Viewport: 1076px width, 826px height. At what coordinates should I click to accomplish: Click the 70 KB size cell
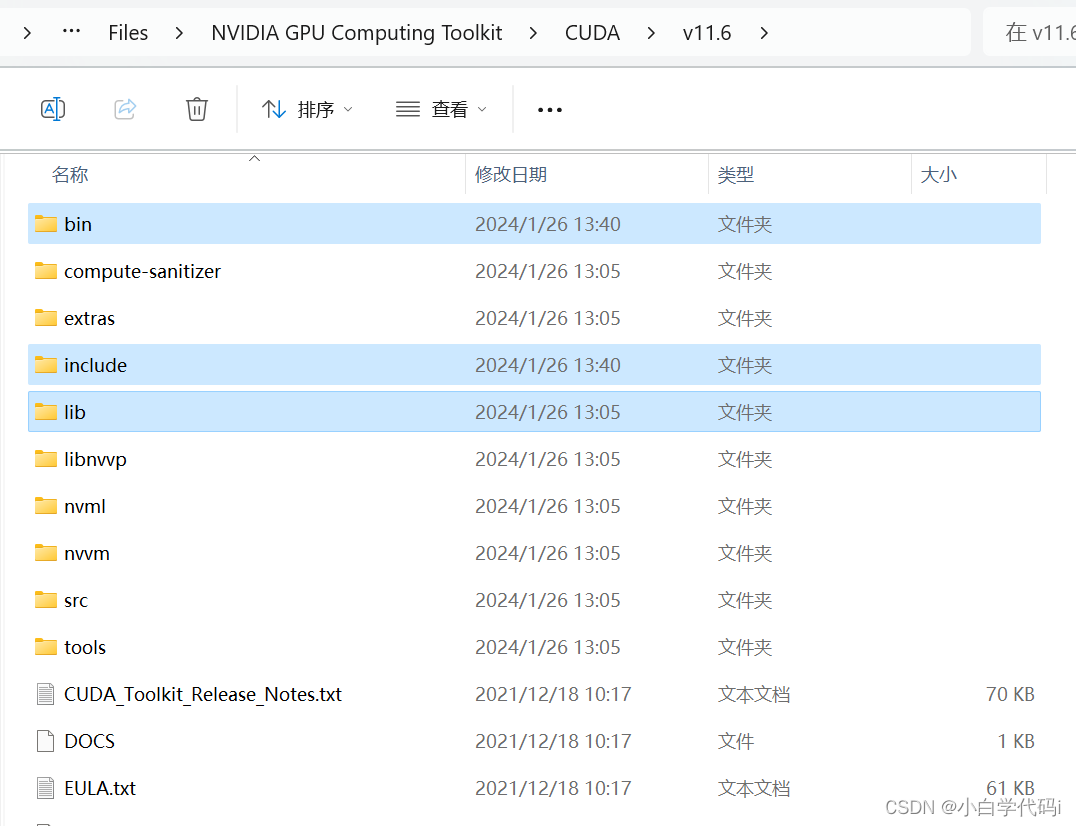tap(1009, 694)
